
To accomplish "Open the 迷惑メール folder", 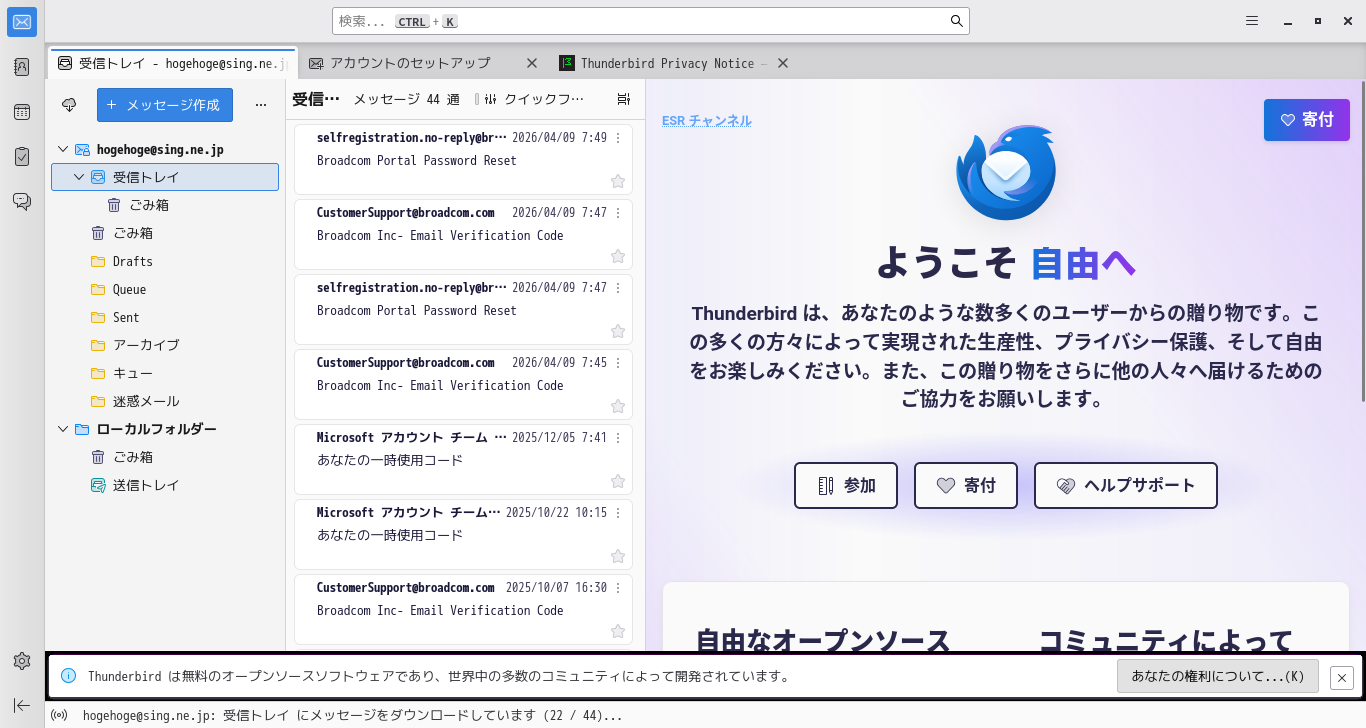I will 165,401.
